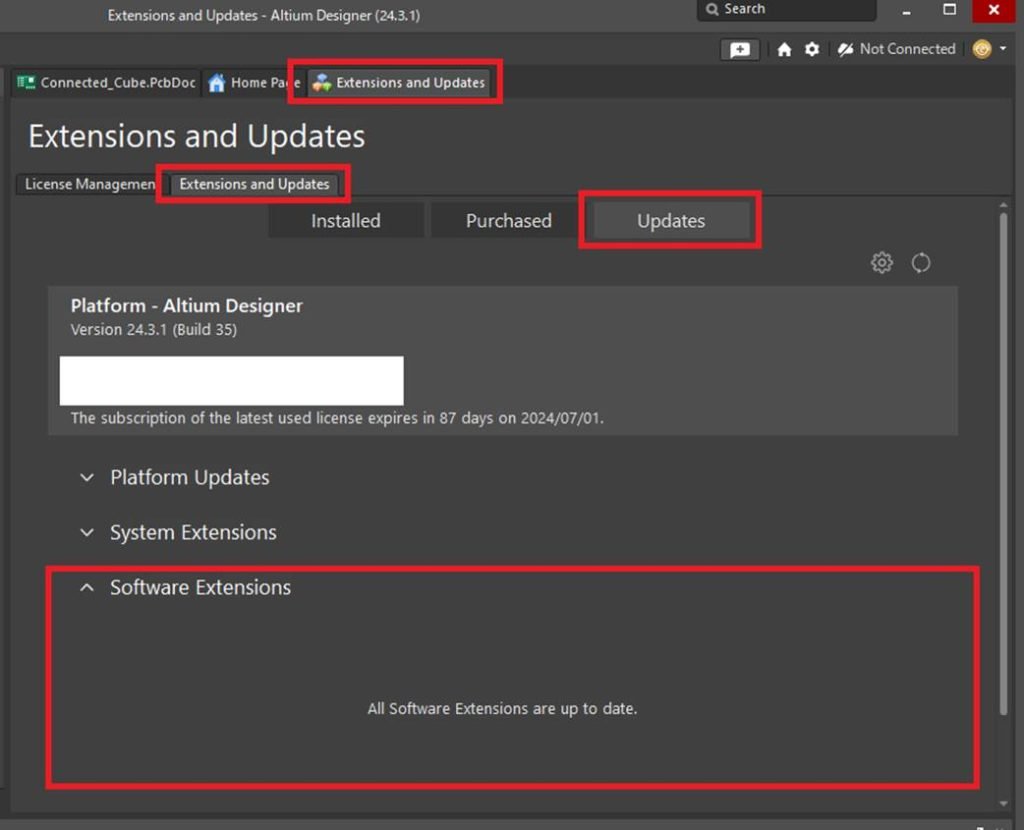Click the Not Connected plug icon
The width and height of the screenshot is (1024, 830).
(x=846, y=48)
